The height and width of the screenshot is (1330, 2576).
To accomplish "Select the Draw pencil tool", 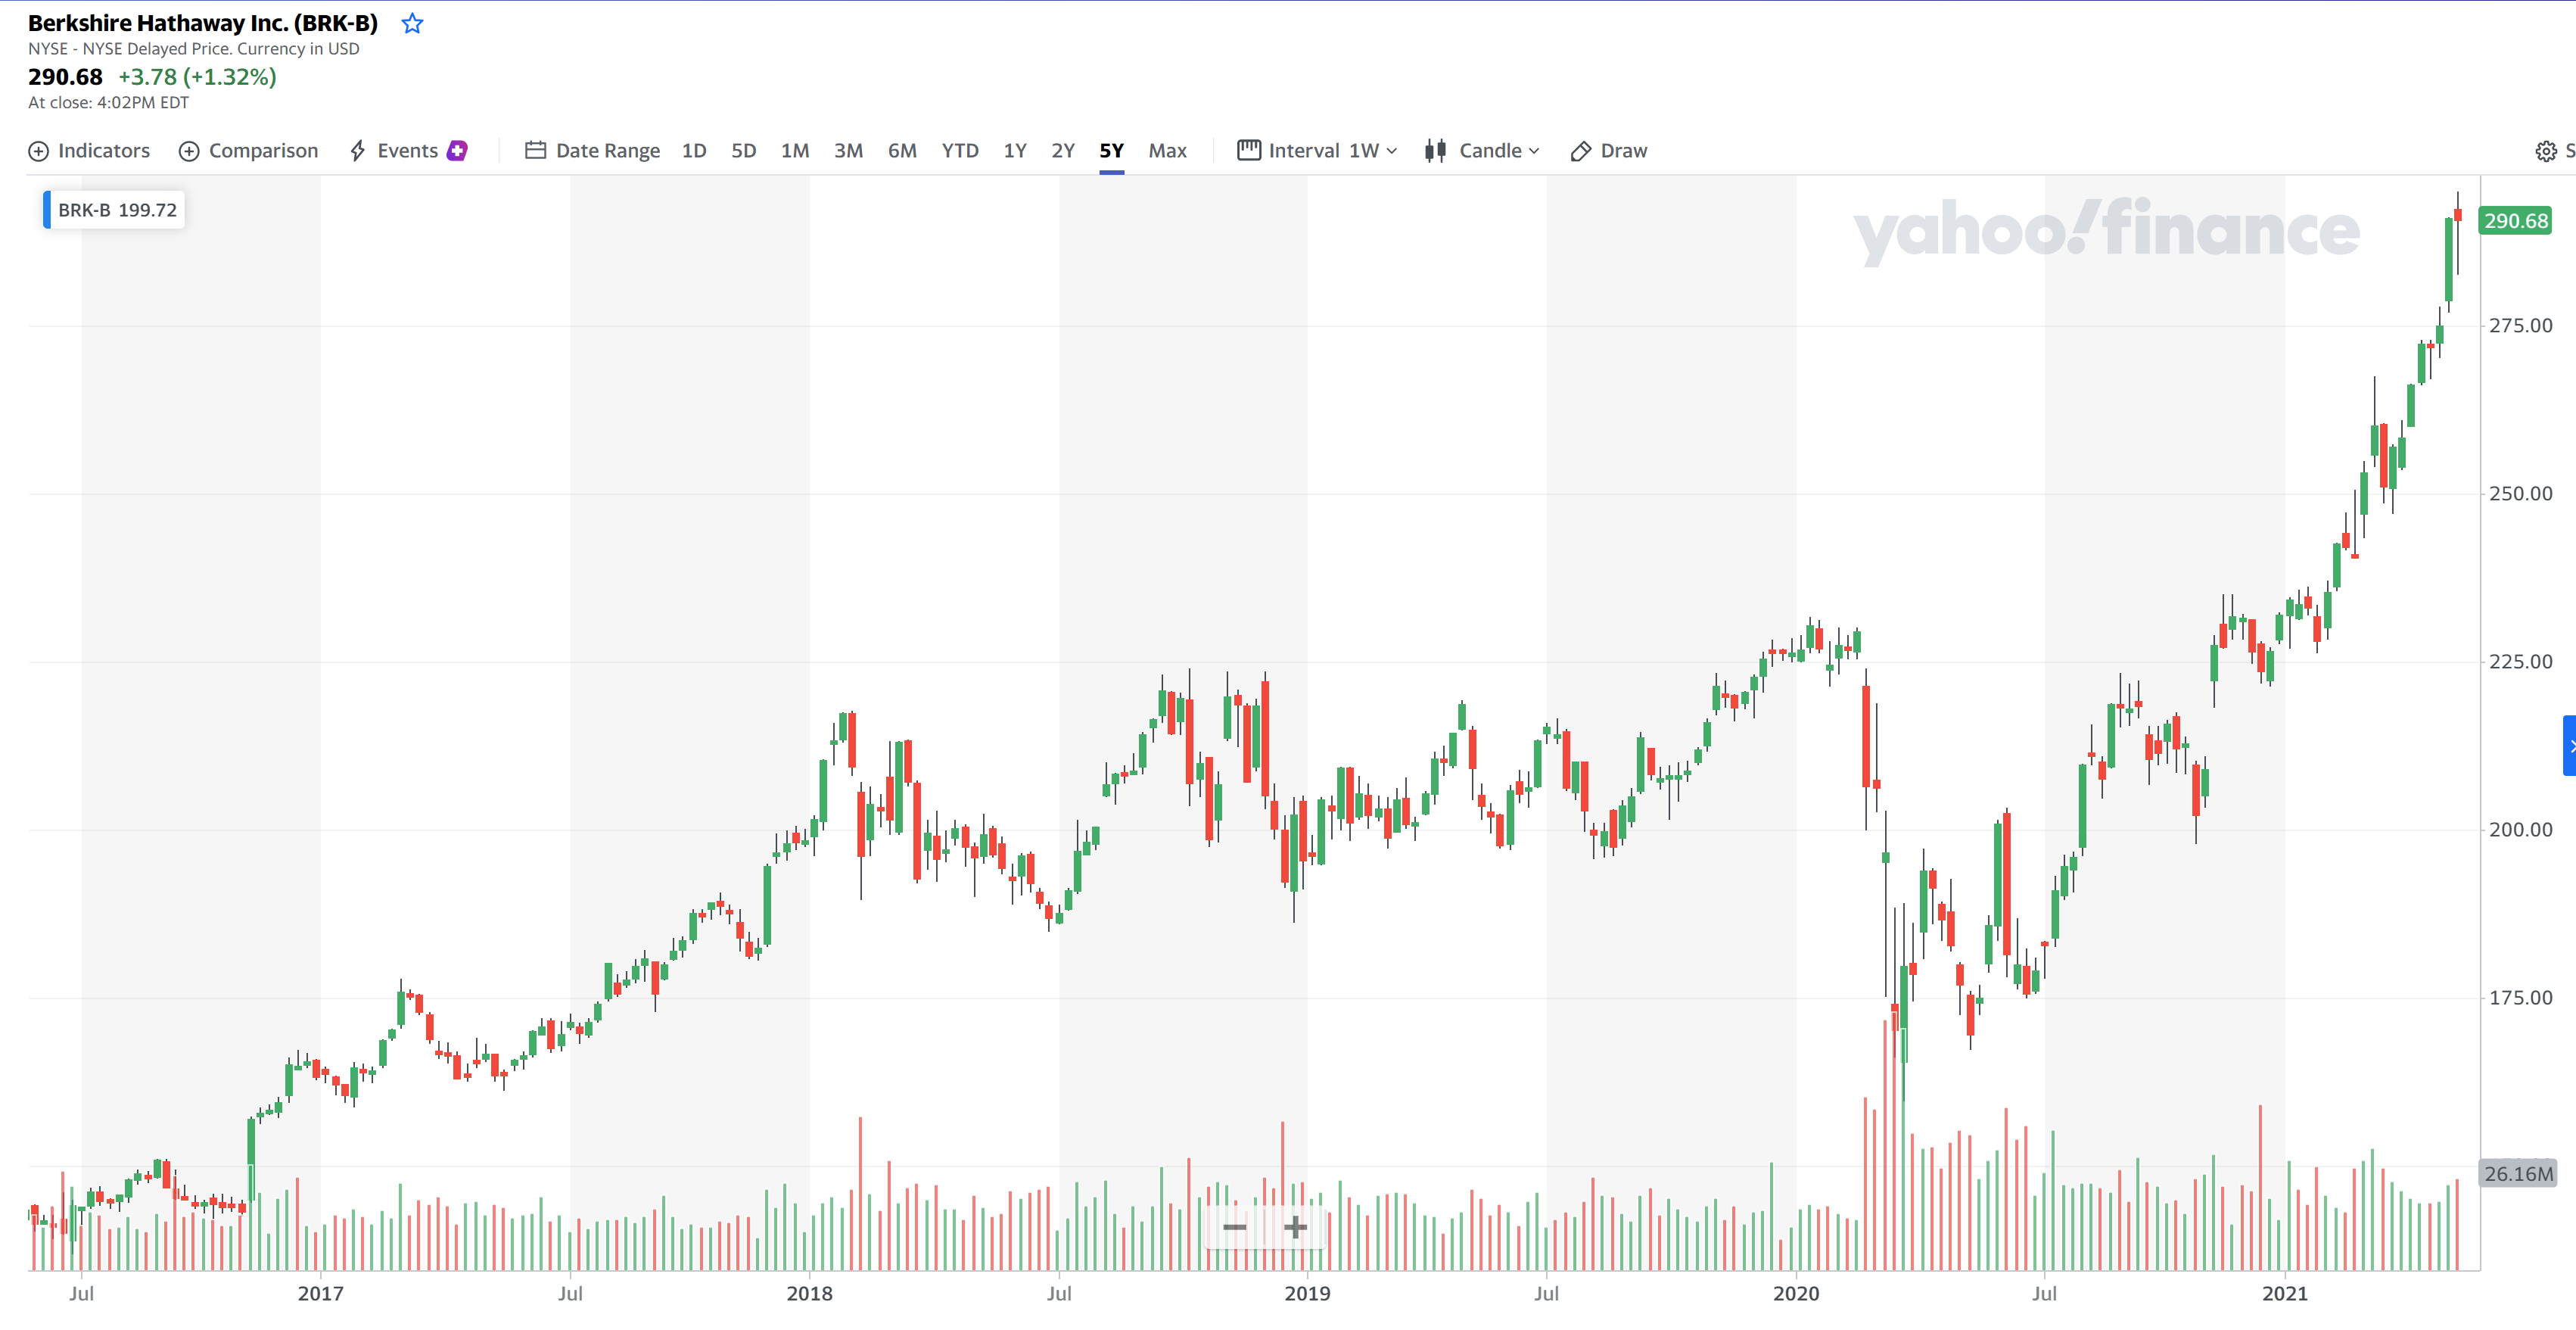I will pyautogui.click(x=1580, y=151).
